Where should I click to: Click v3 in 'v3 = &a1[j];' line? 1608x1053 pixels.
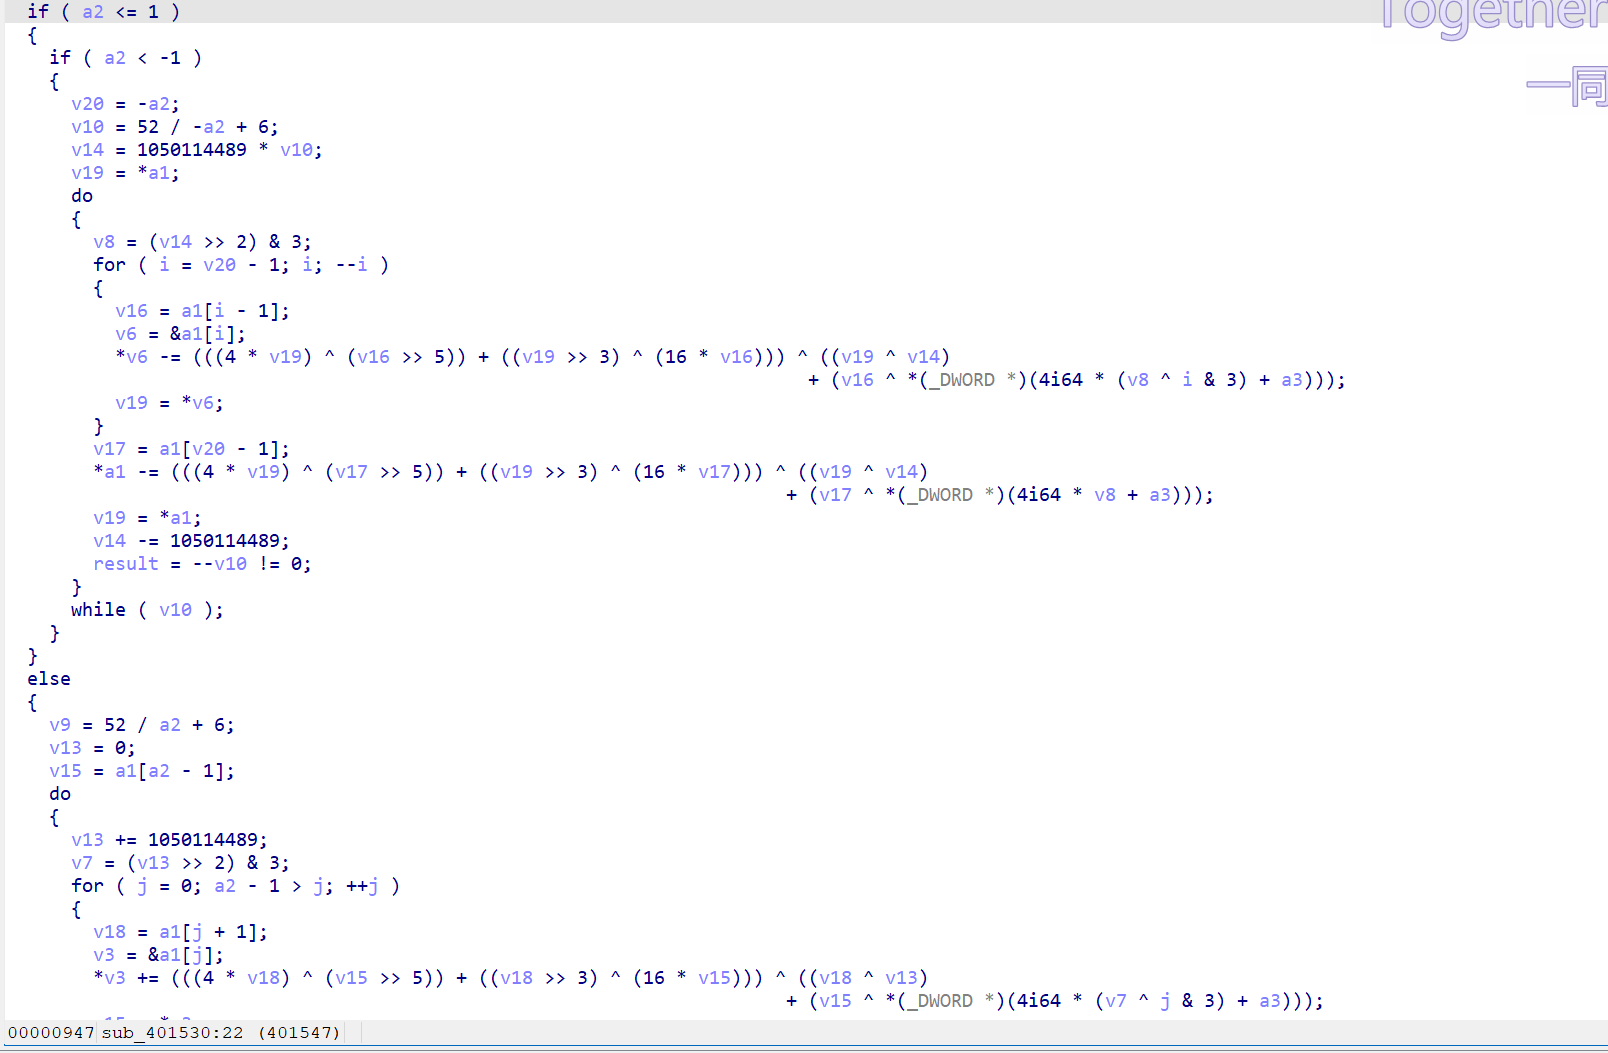[104, 955]
